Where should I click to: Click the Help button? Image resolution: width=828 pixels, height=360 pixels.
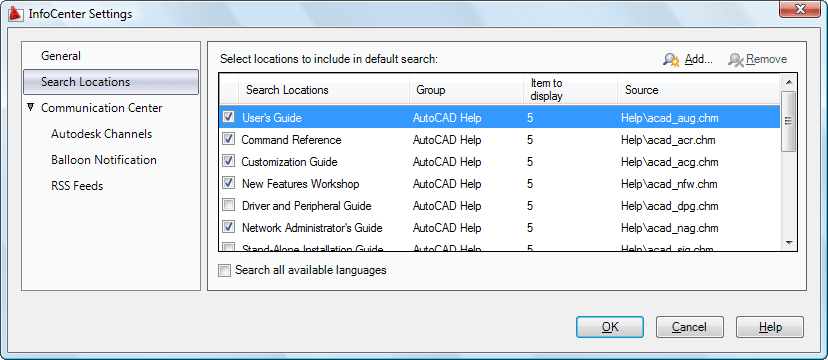point(770,327)
